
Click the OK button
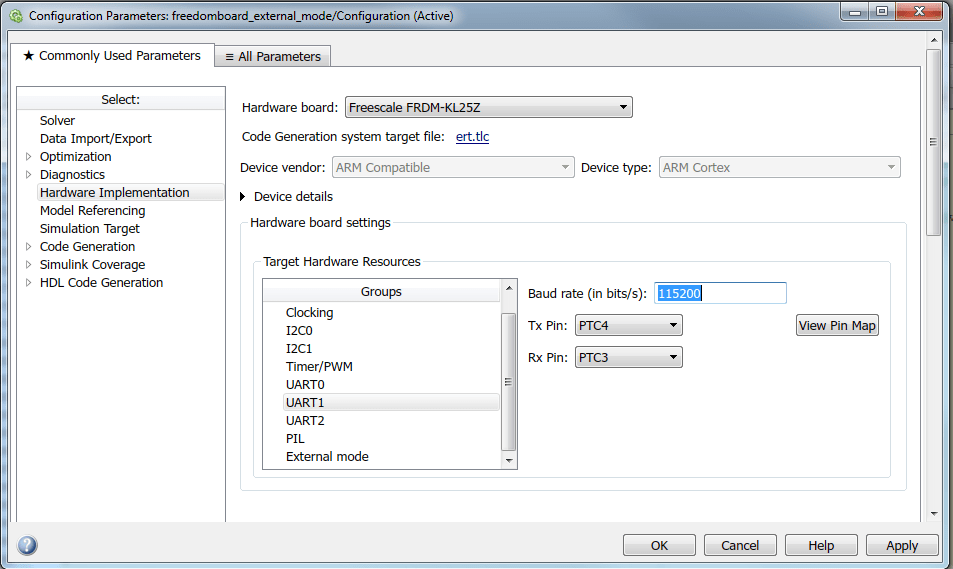[x=659, y=545]
